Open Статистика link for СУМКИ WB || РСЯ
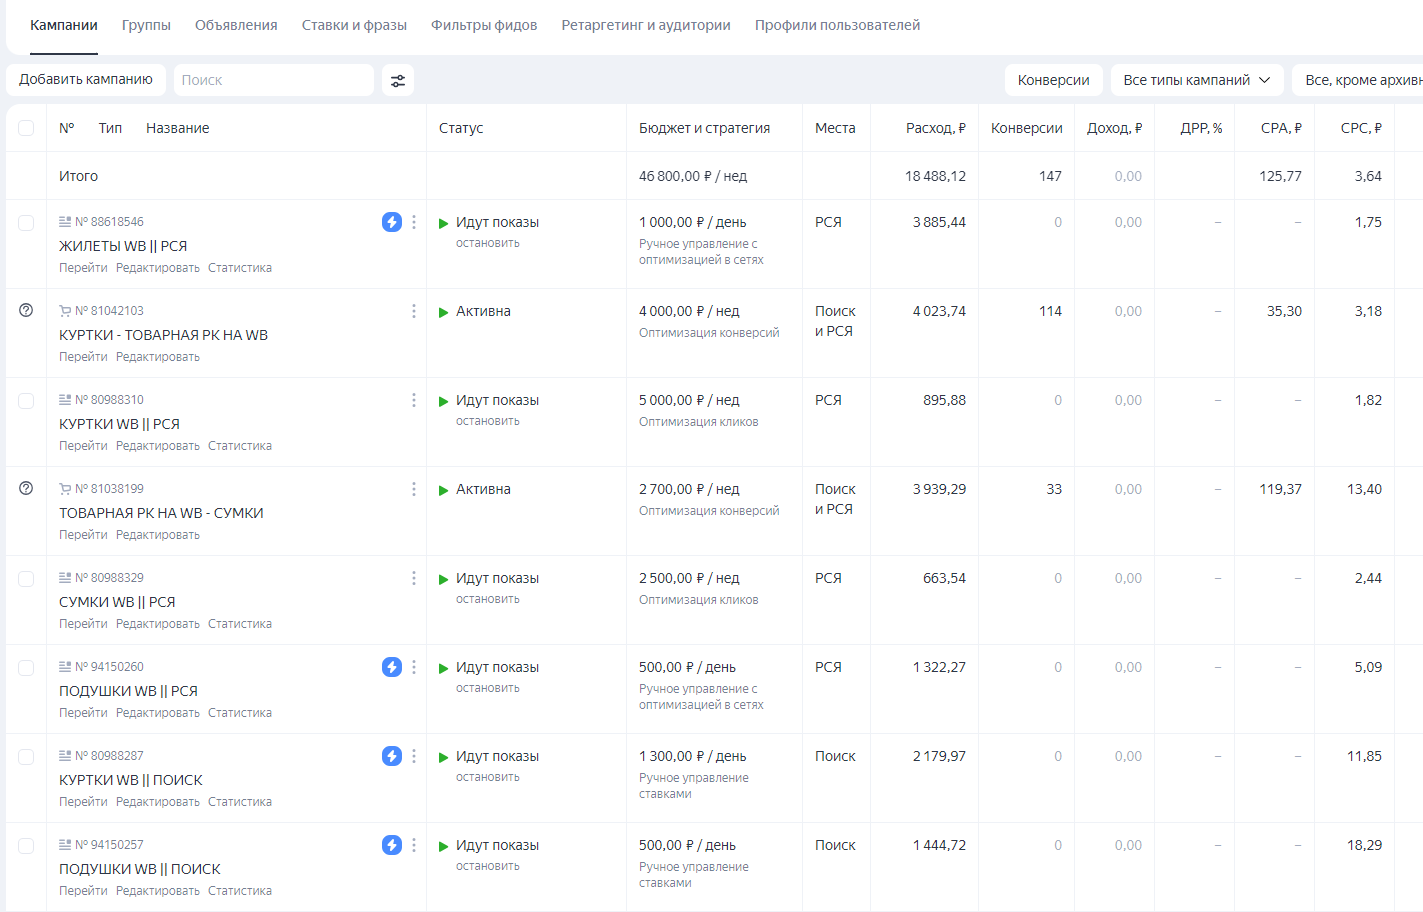Screen dimensions: 1423x912 pos(240,624)
